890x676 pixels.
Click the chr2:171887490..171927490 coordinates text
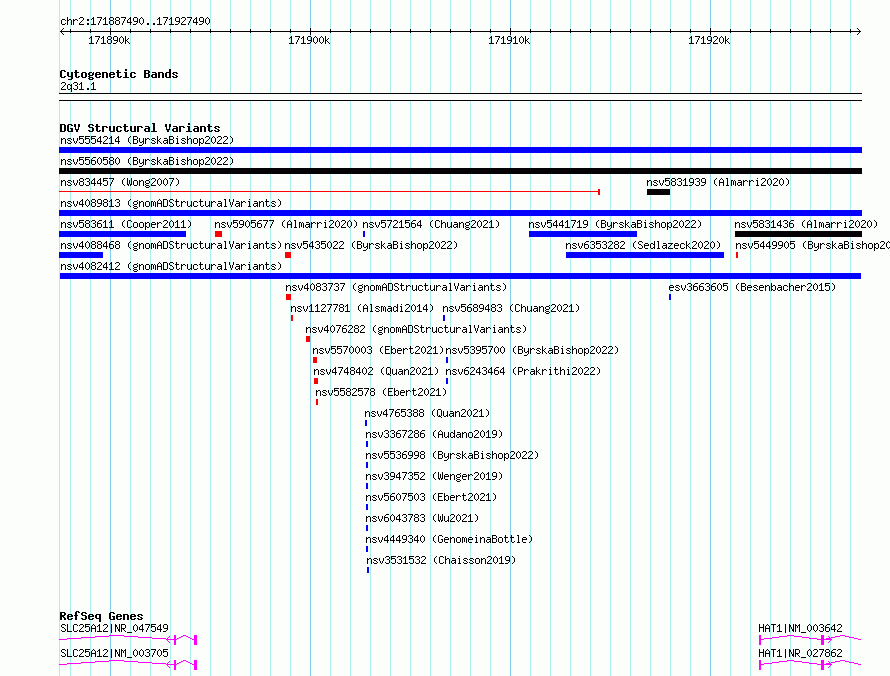[135, 21]
